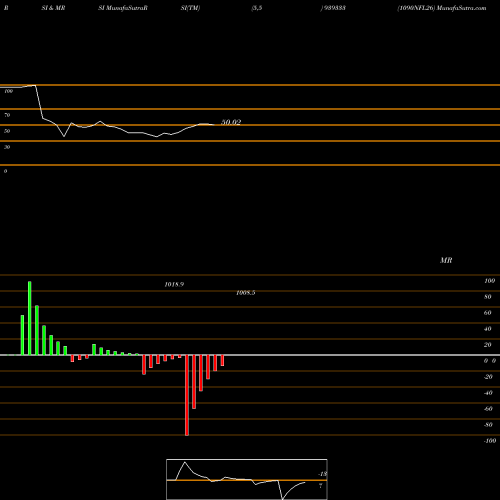Click the MR axis label -100

click(490, 441)
